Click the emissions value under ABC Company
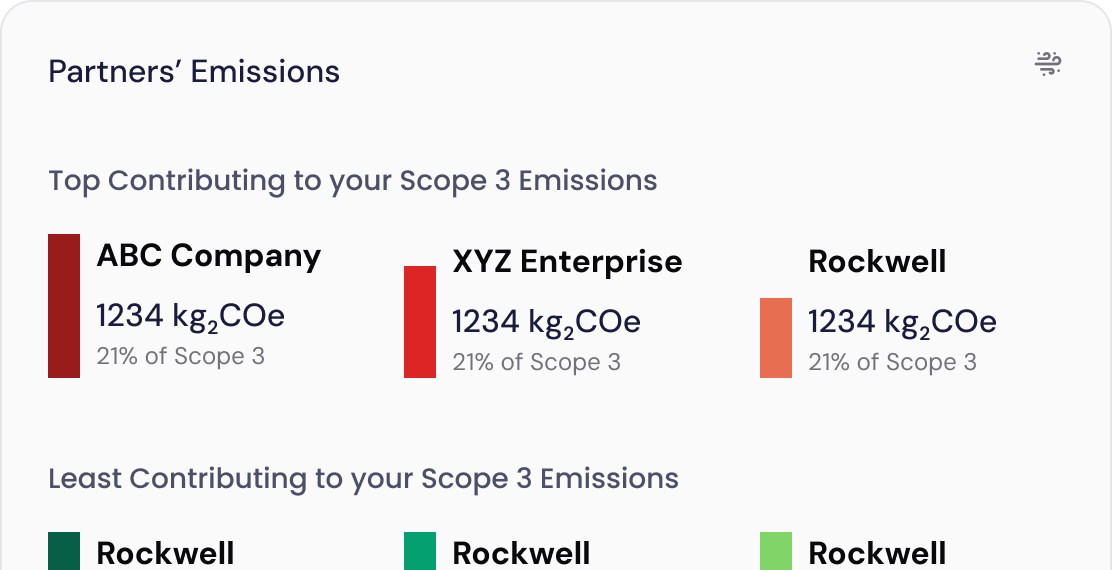1112x570 pixels. 190,316
